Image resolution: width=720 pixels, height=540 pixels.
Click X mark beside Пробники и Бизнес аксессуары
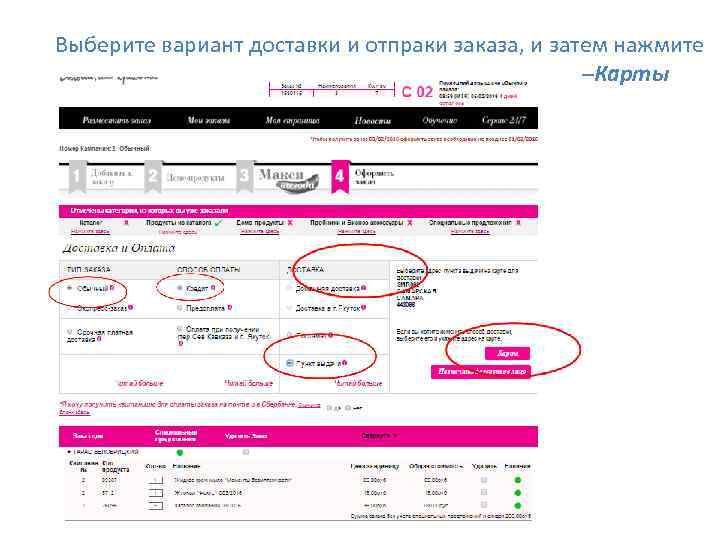point(410,223)
